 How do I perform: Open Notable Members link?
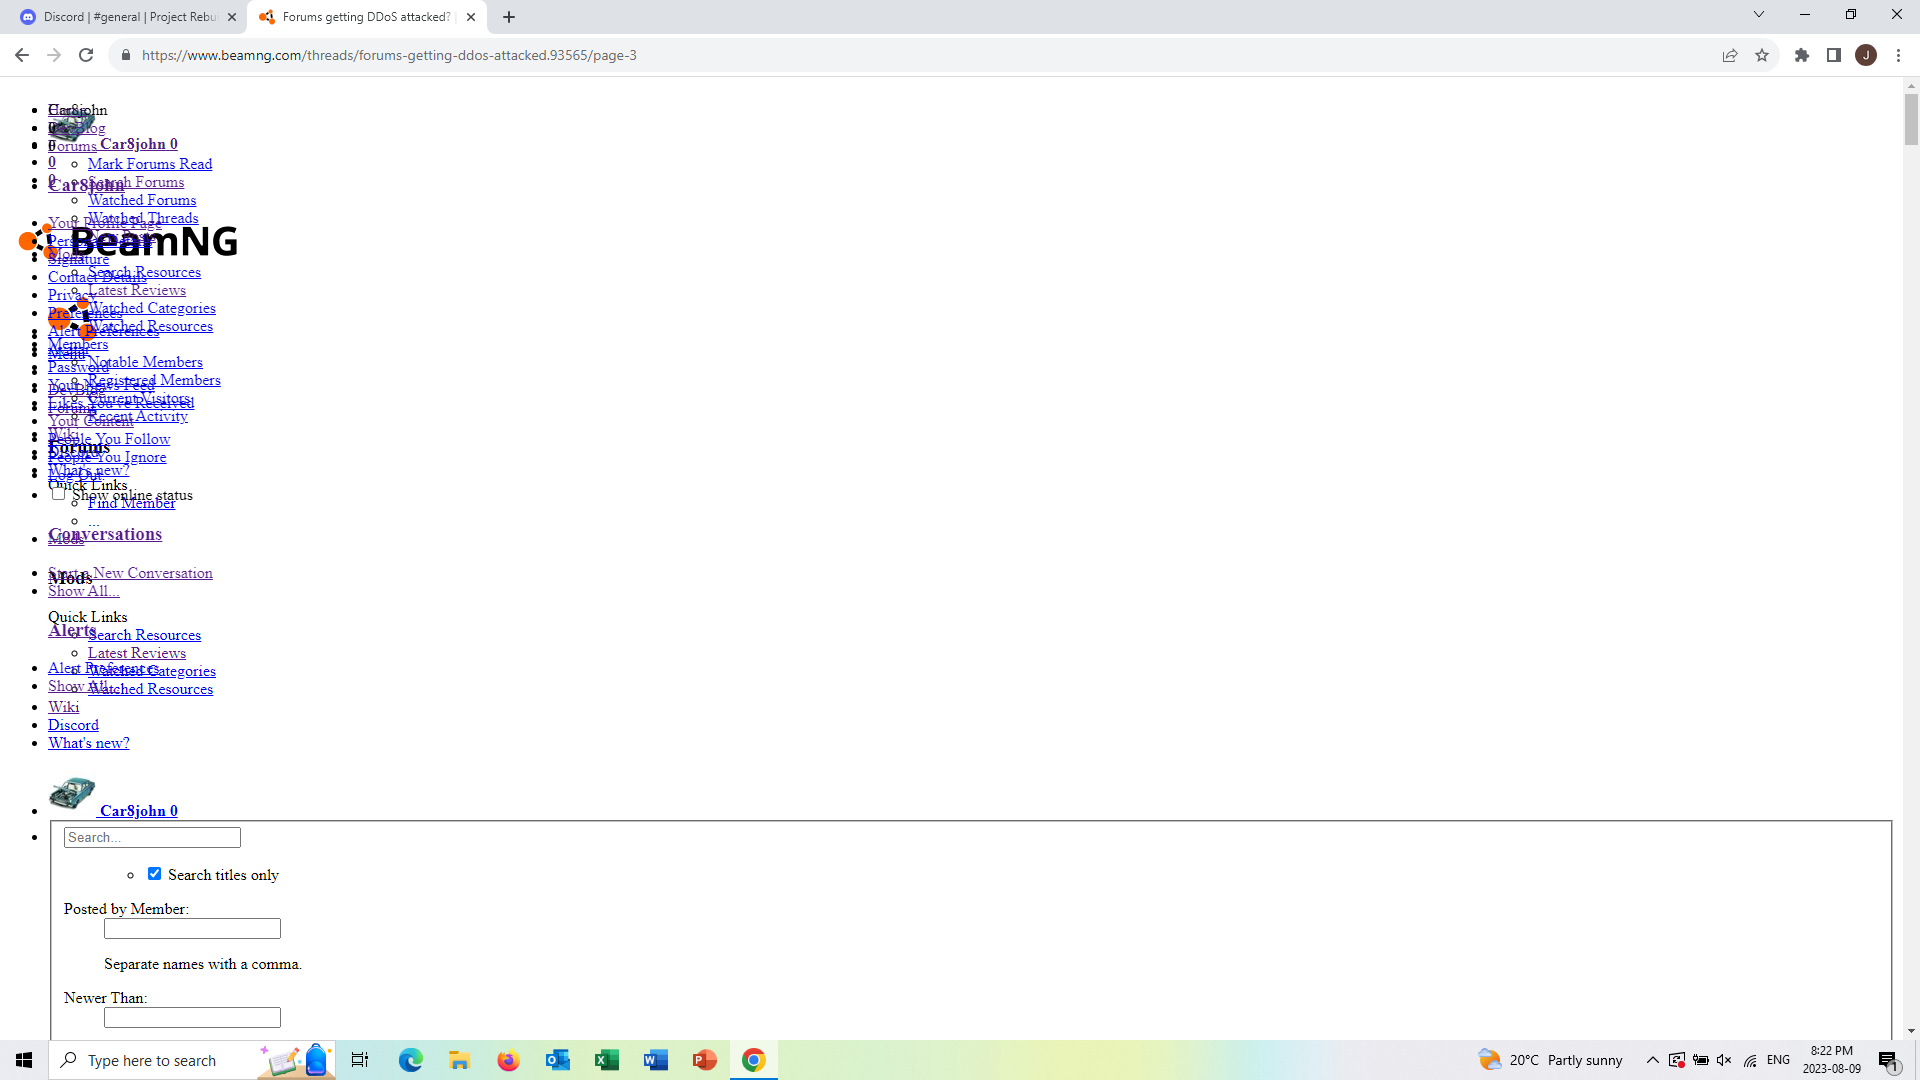[145, 362]
